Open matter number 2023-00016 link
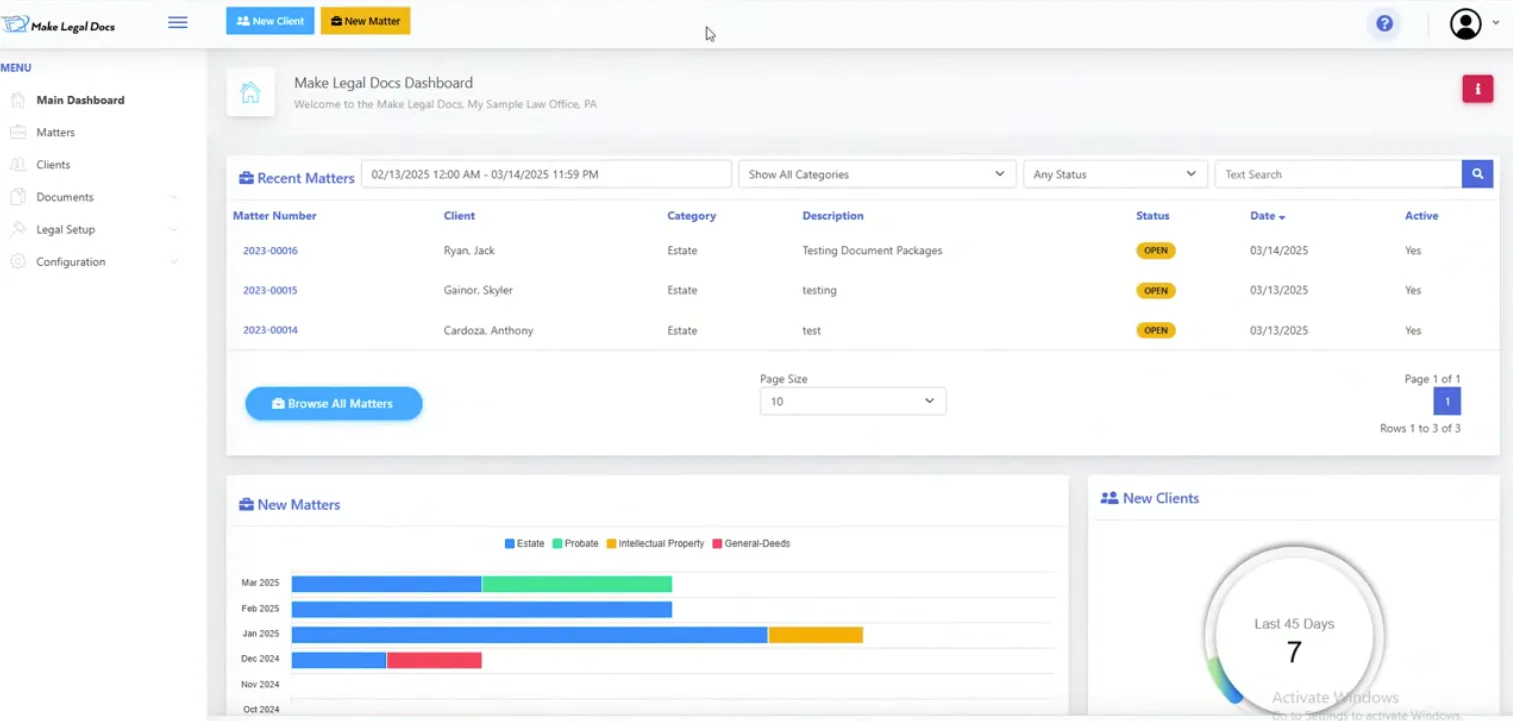This screenshot has width=1513, height=721. coord(270,251)
